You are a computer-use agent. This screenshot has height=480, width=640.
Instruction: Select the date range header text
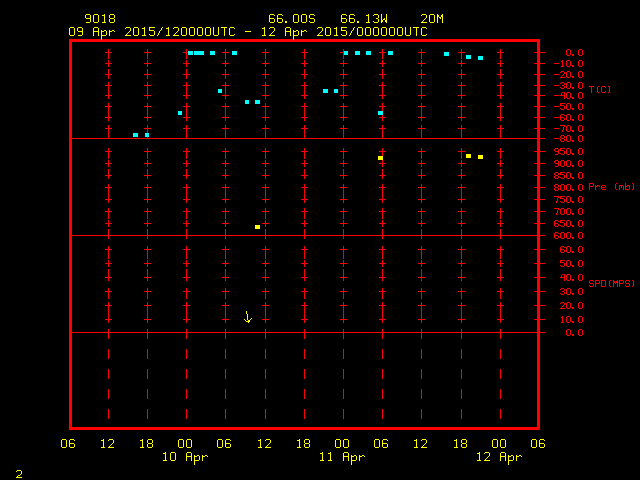click(248, 31)
